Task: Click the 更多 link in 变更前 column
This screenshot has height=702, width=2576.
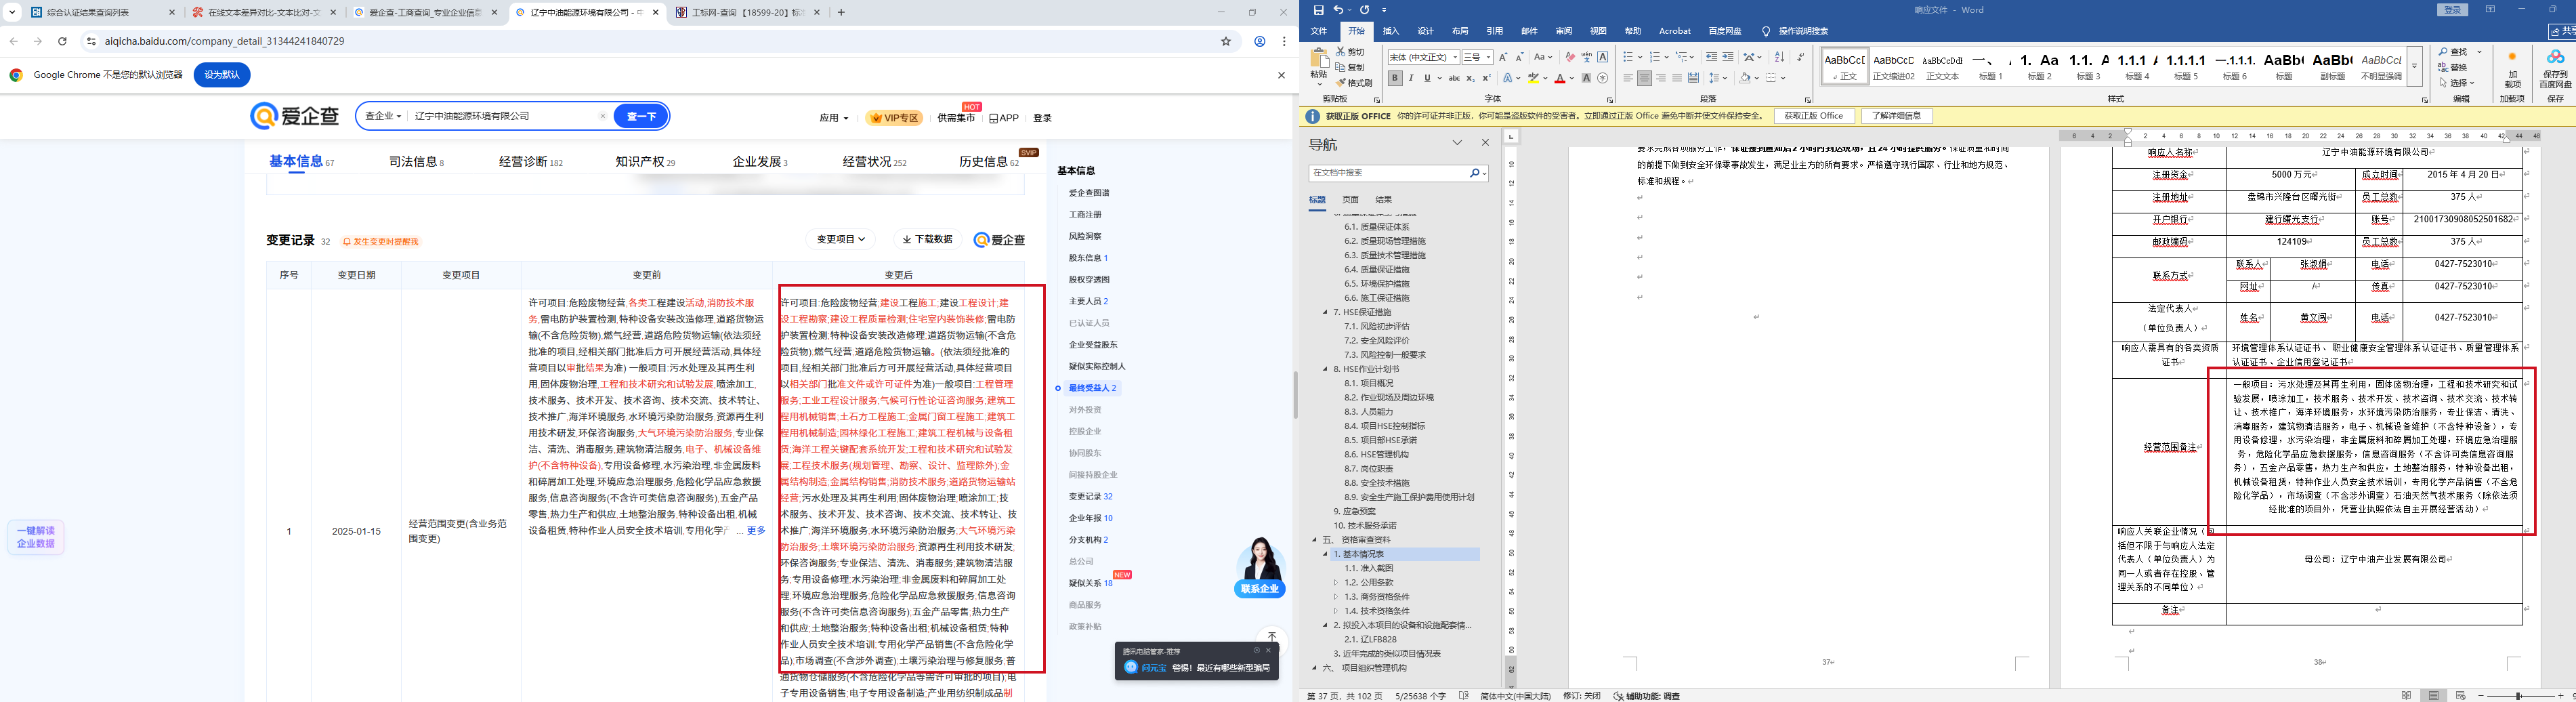Action: [x=756, y=531]
